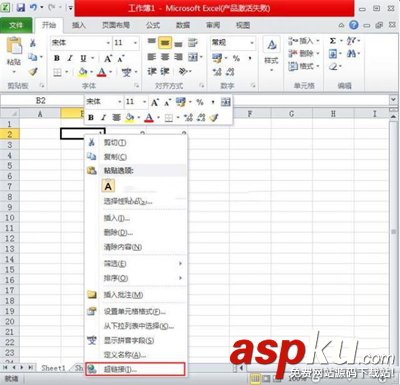400x385 pixels.
Task: Choose 设置单元格格式 menu item
Action: coord(136,311)
